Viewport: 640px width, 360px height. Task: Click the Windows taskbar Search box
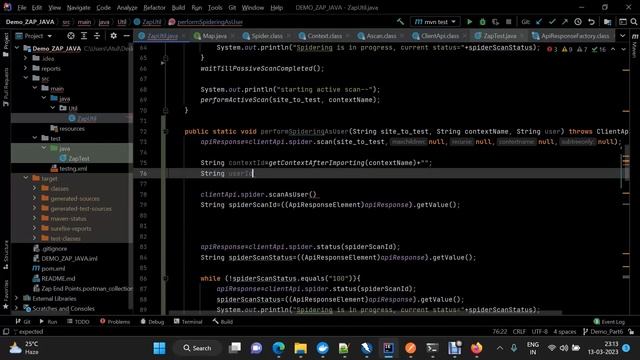pos(198,348)
